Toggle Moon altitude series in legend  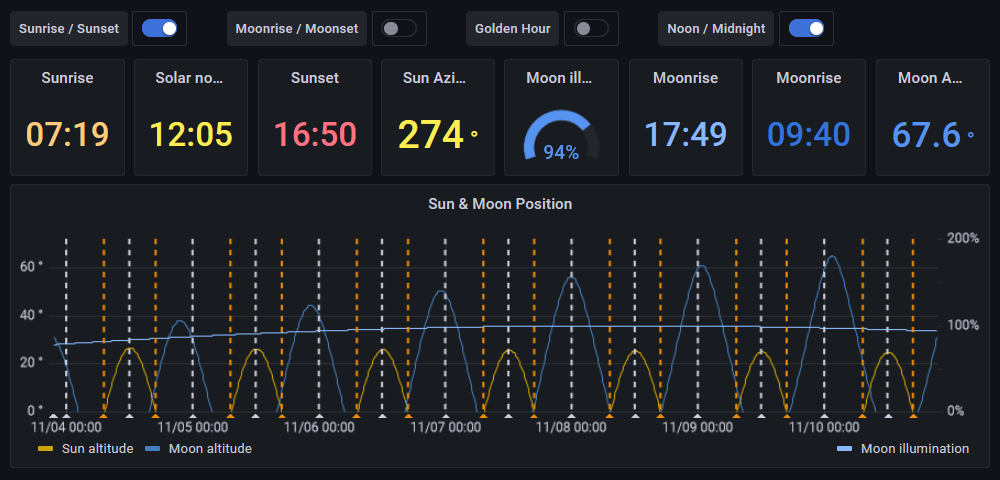pos(210,449)
